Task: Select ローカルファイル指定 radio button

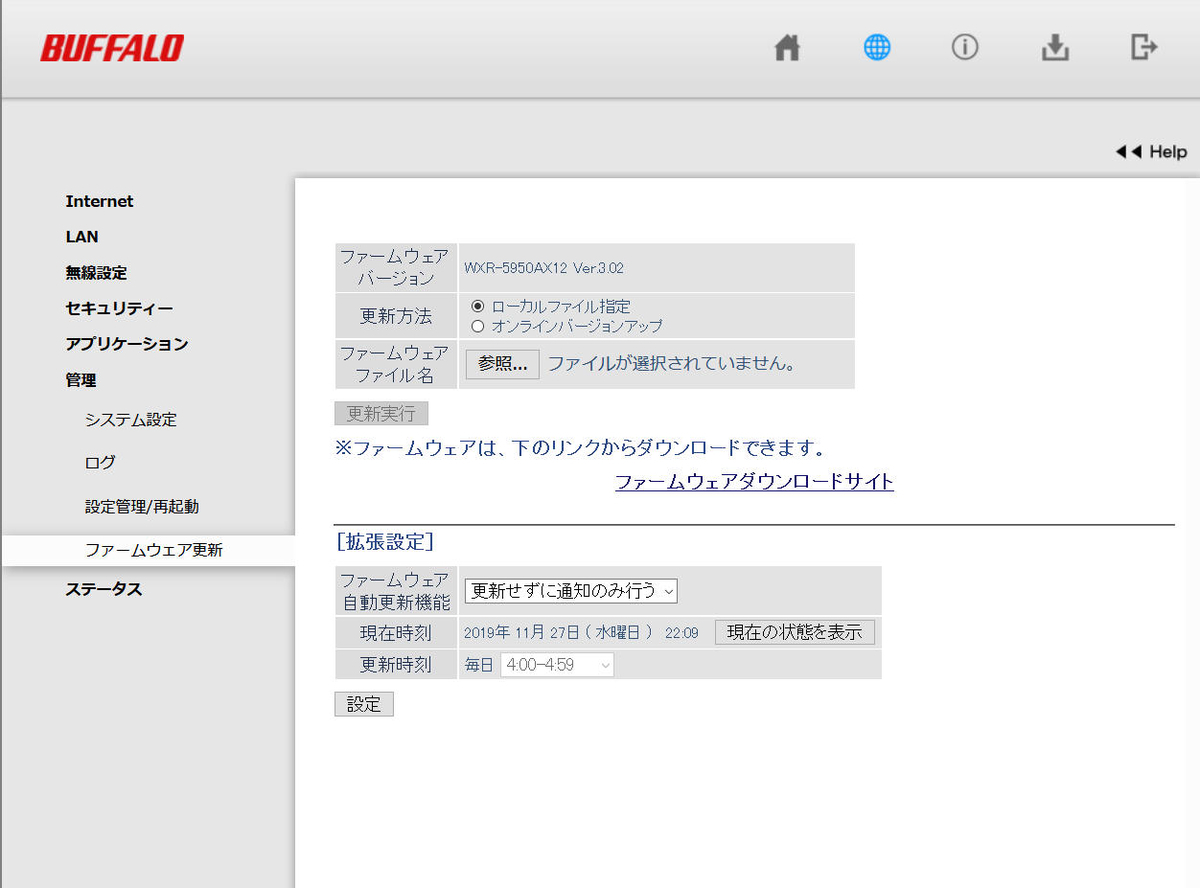Action: (x=477, y=306)
